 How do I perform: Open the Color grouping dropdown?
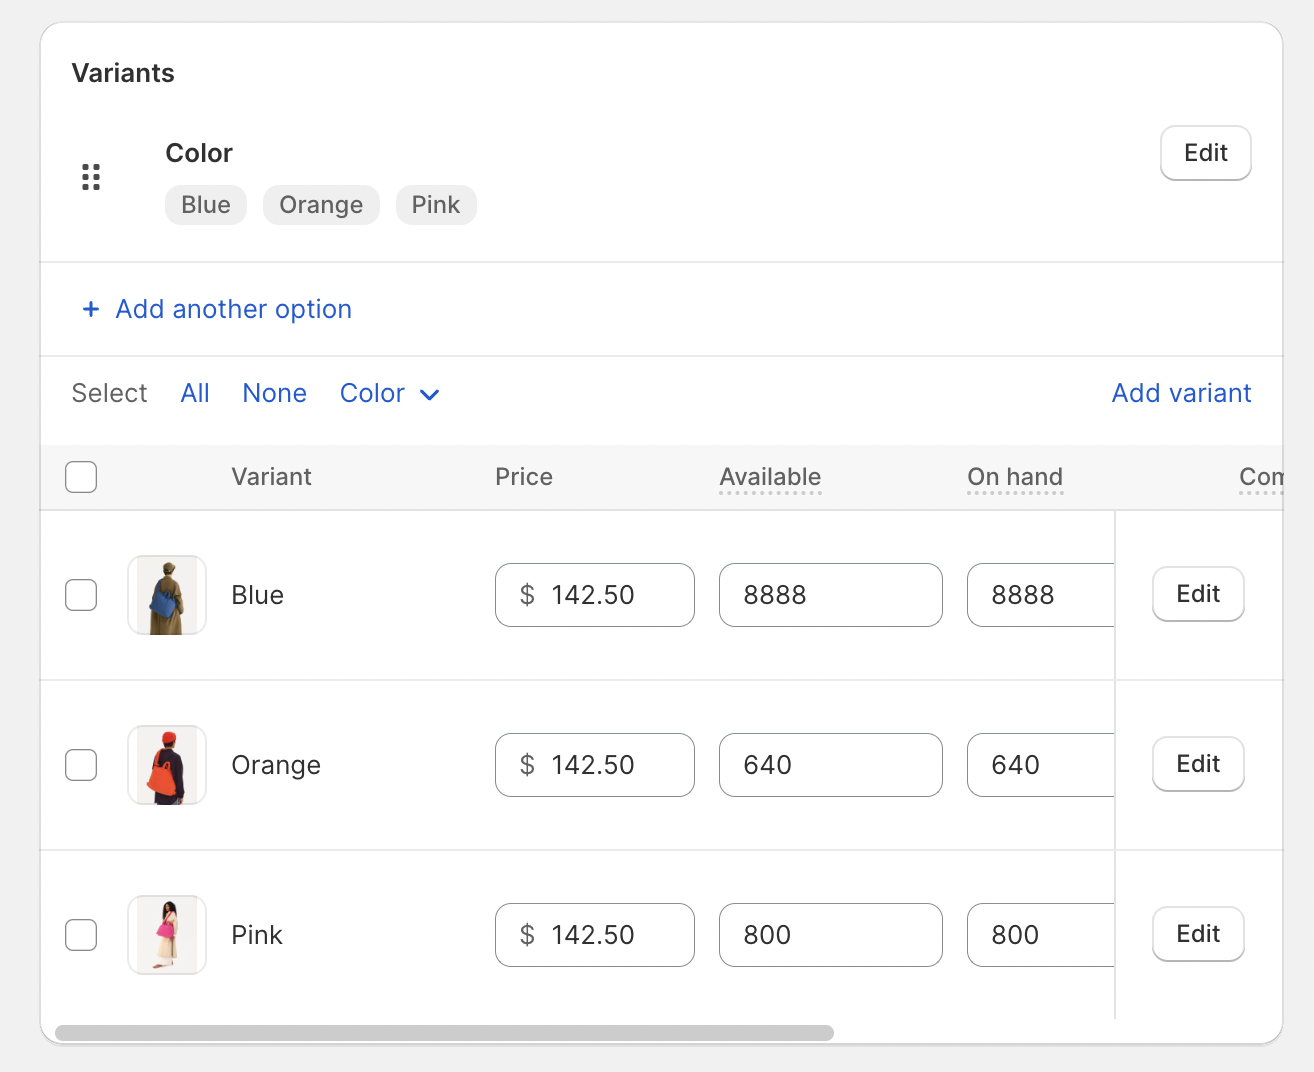[x=388, y=393]
